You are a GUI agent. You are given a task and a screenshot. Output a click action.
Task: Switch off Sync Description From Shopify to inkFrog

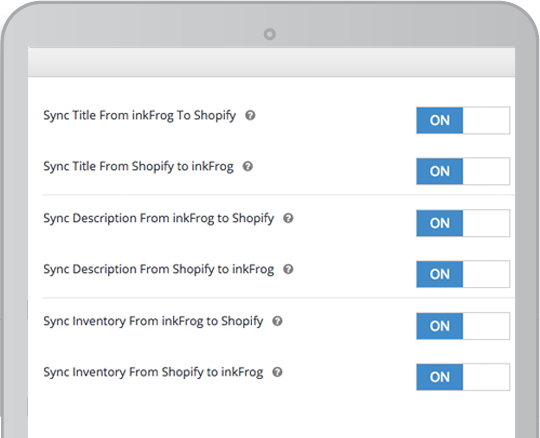pos(463,274)
